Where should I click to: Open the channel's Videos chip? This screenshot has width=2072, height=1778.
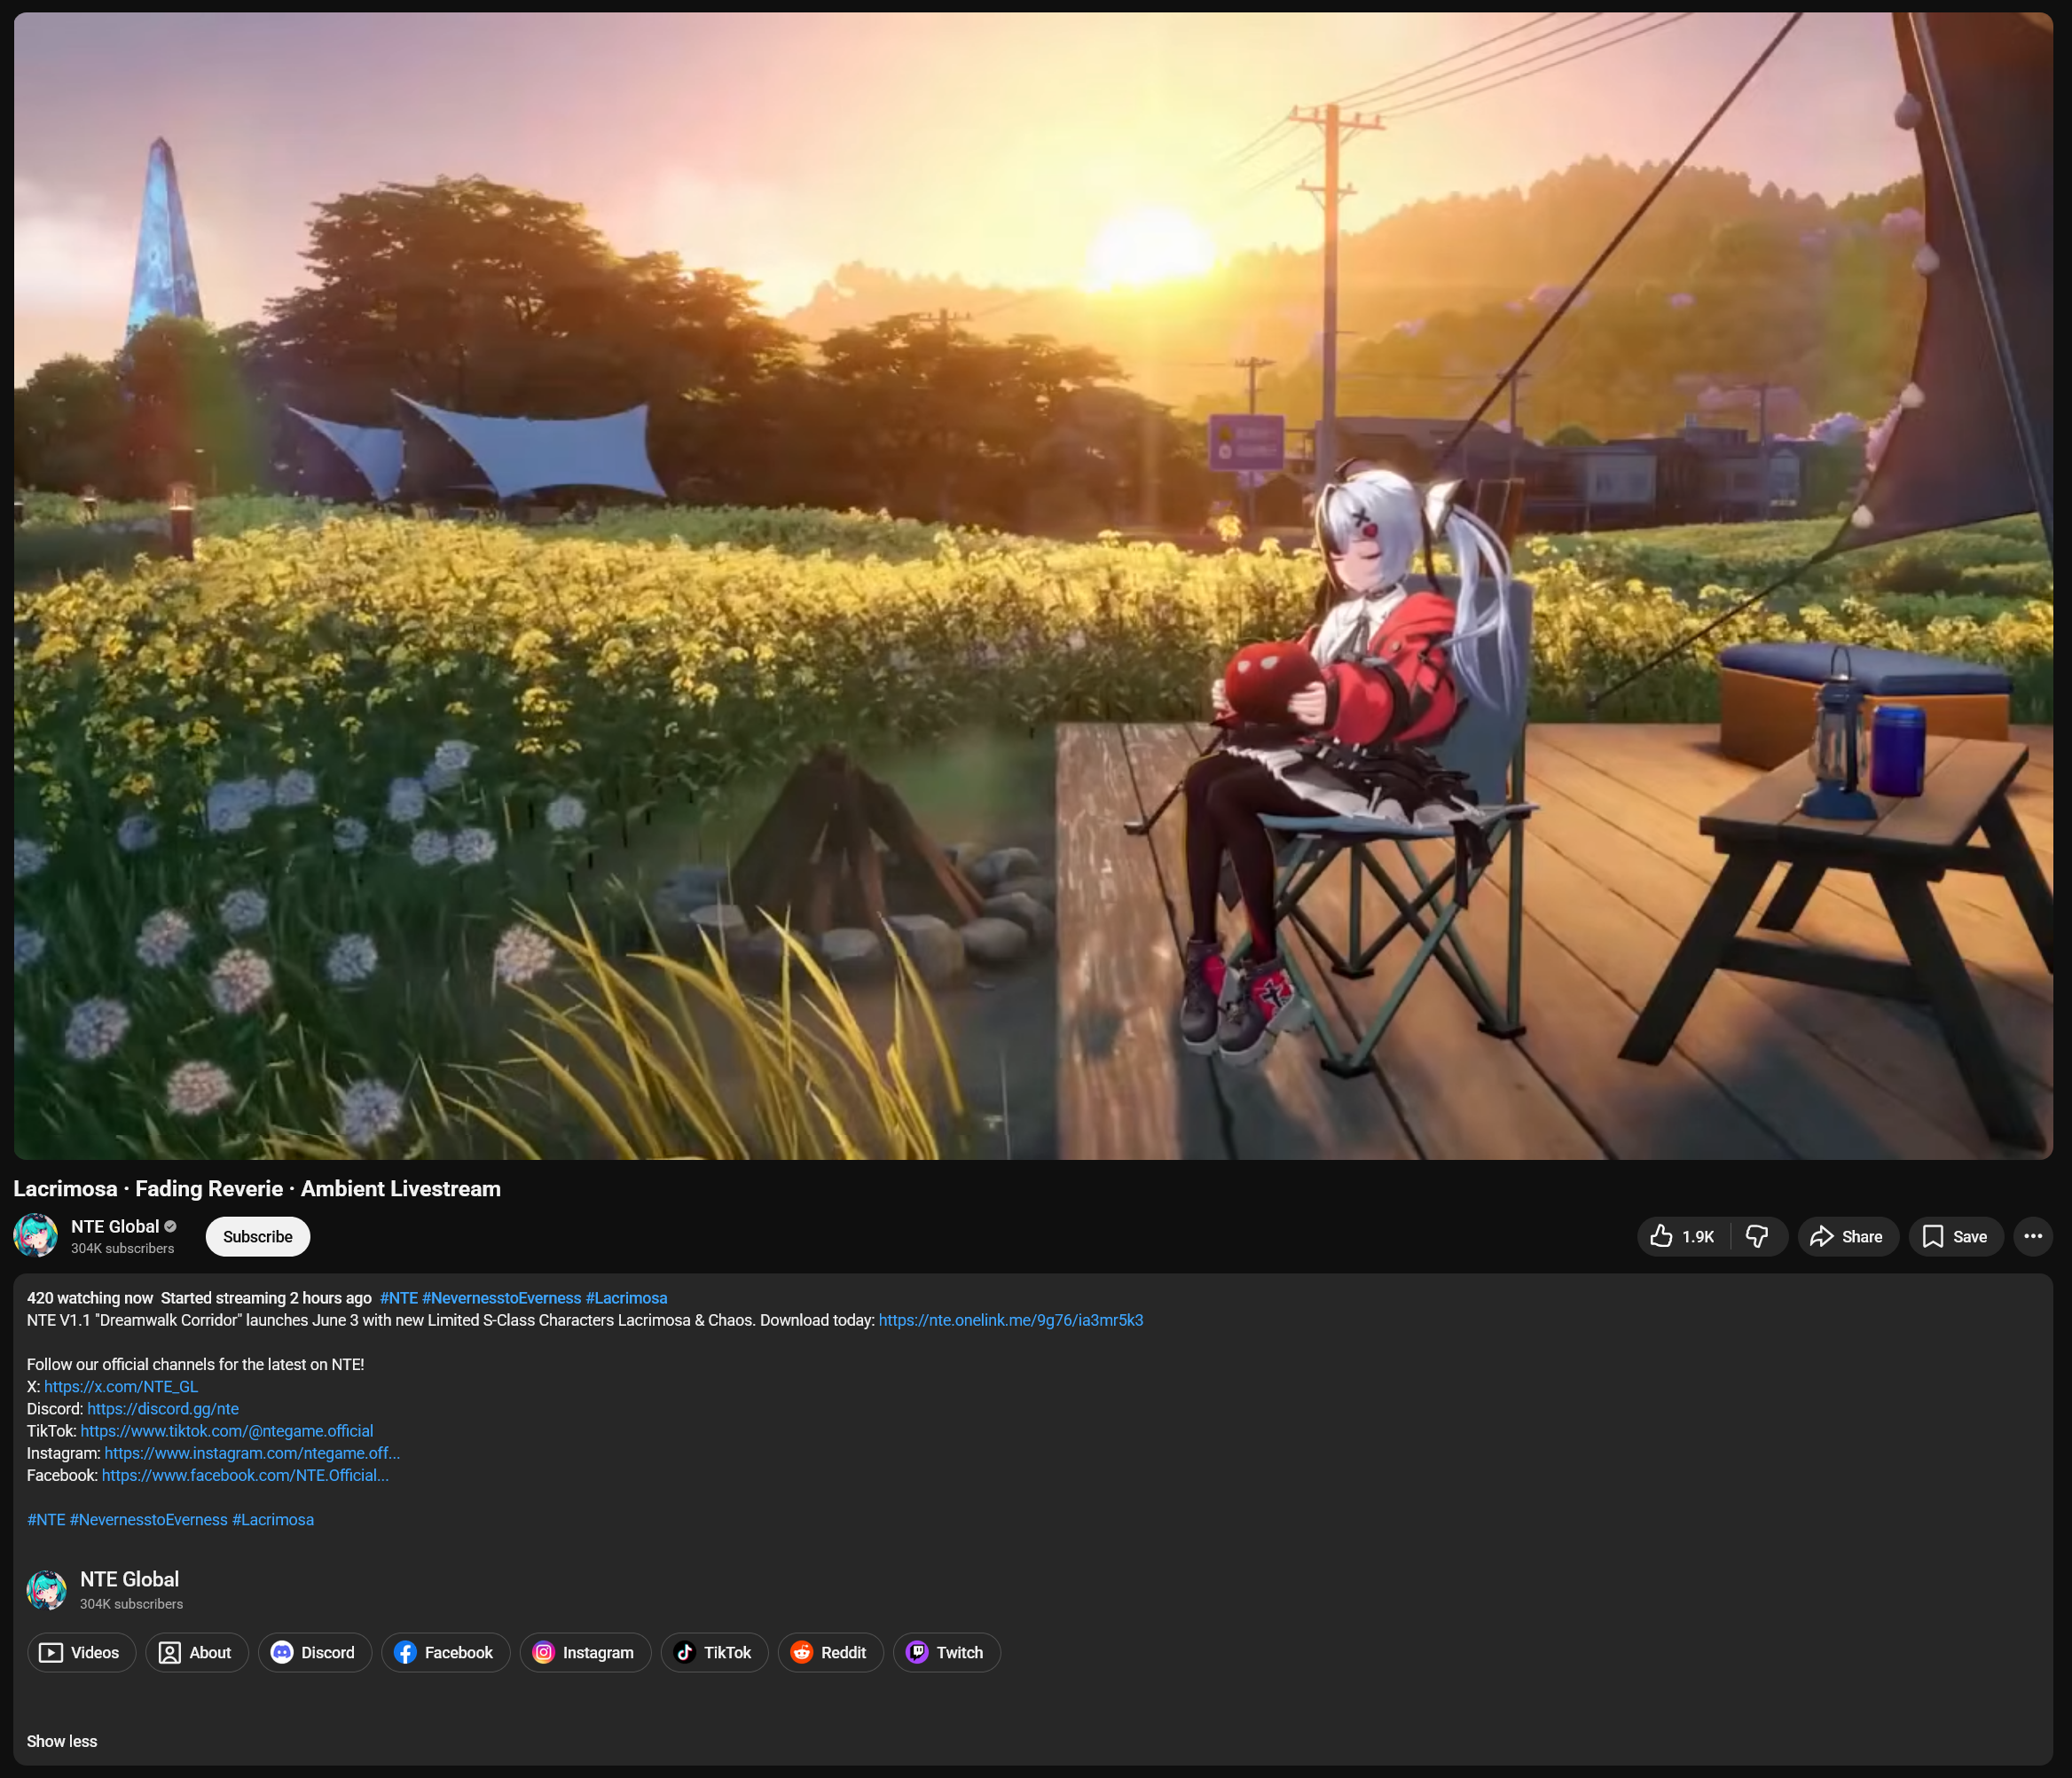pos(81,1653)
